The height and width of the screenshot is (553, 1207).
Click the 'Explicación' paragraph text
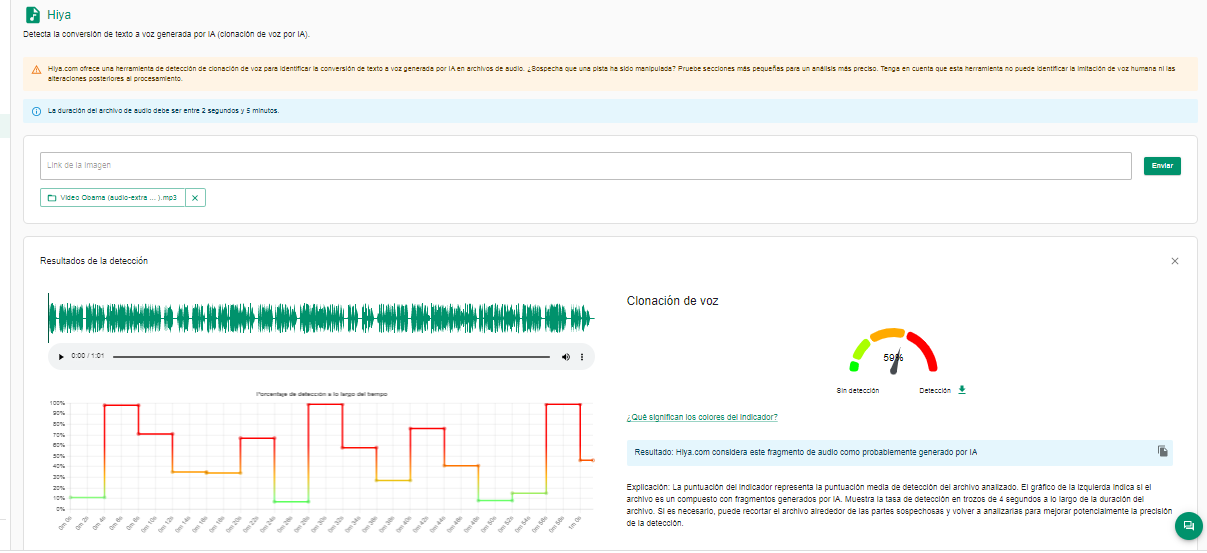pyautogui.click(x=899, y=505)
